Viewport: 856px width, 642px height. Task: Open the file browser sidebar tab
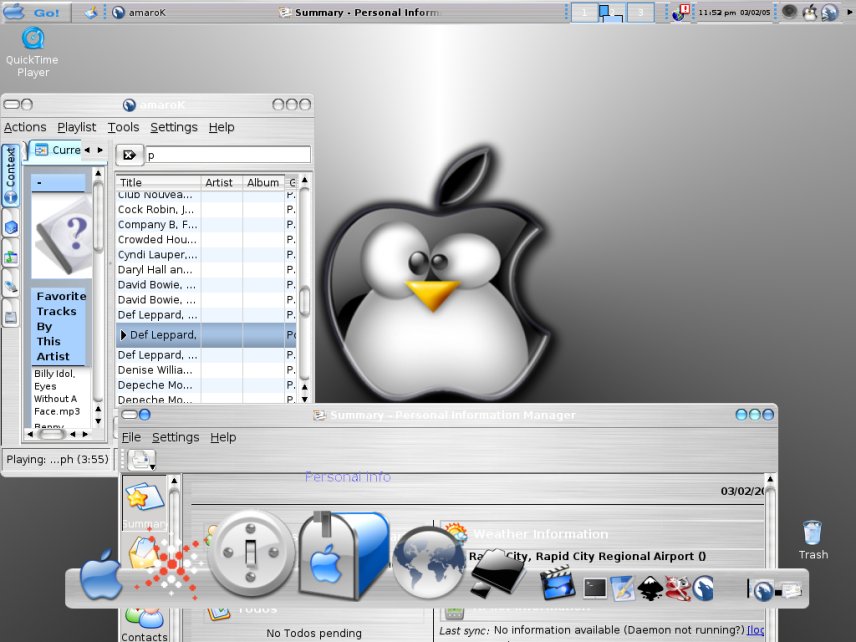(10, 316)
